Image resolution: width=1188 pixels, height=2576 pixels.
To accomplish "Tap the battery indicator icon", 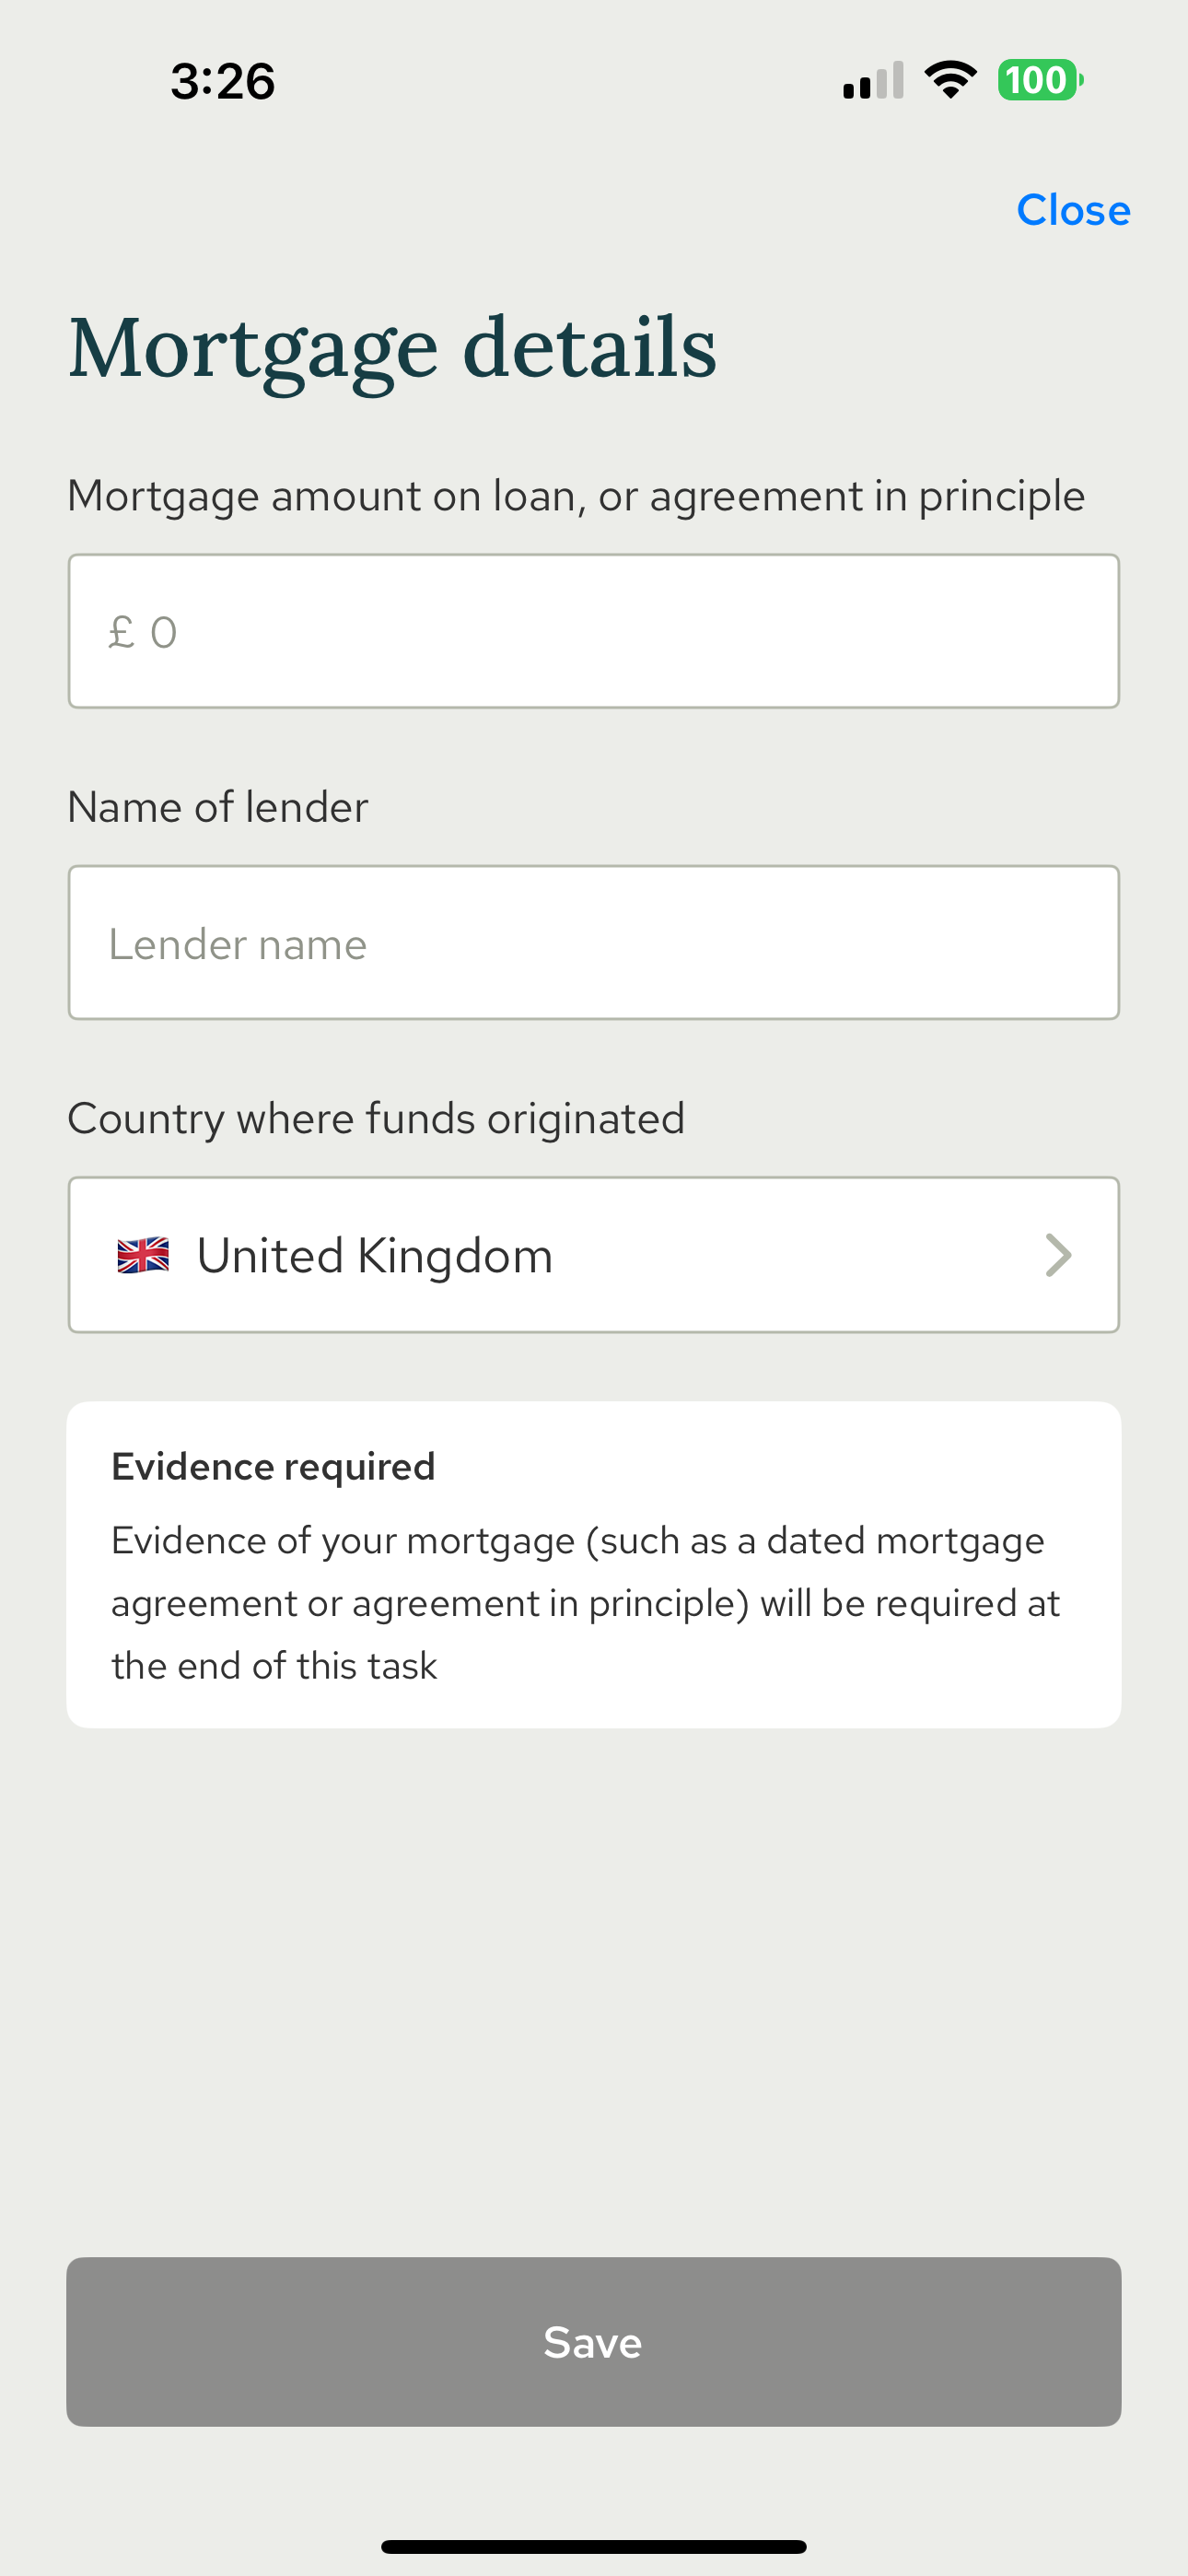I will pyautogui.click(x=1040, y=80).
